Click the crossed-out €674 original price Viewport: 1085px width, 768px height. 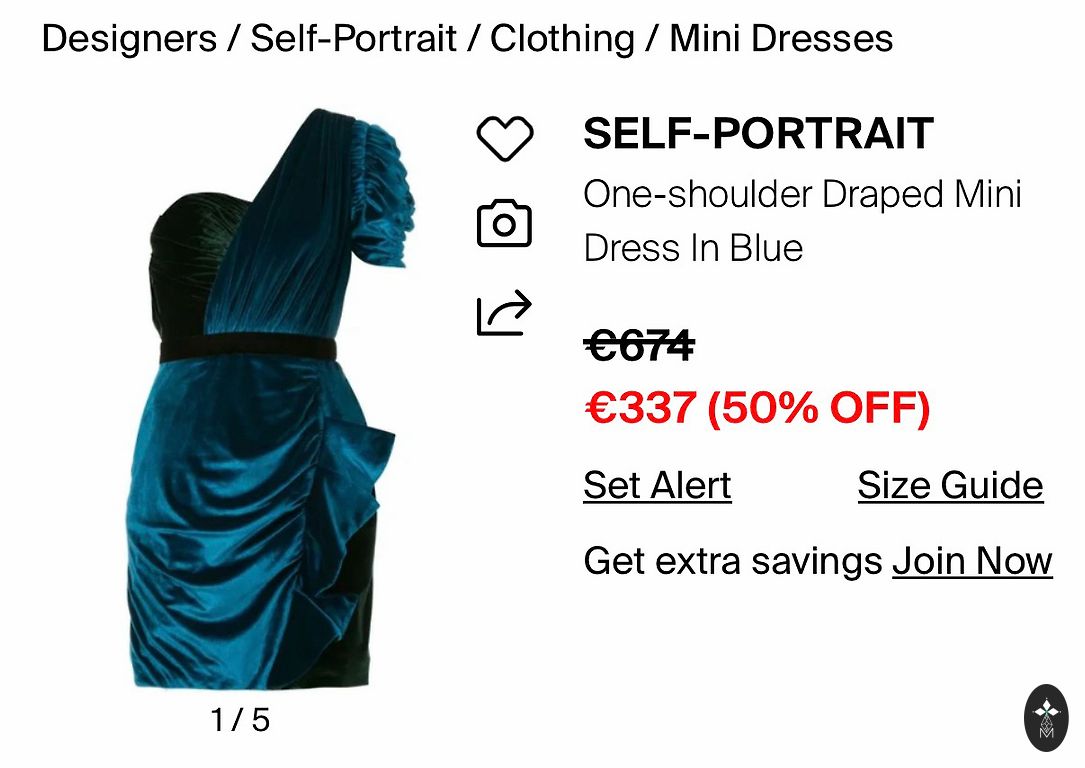pos(639,345)
